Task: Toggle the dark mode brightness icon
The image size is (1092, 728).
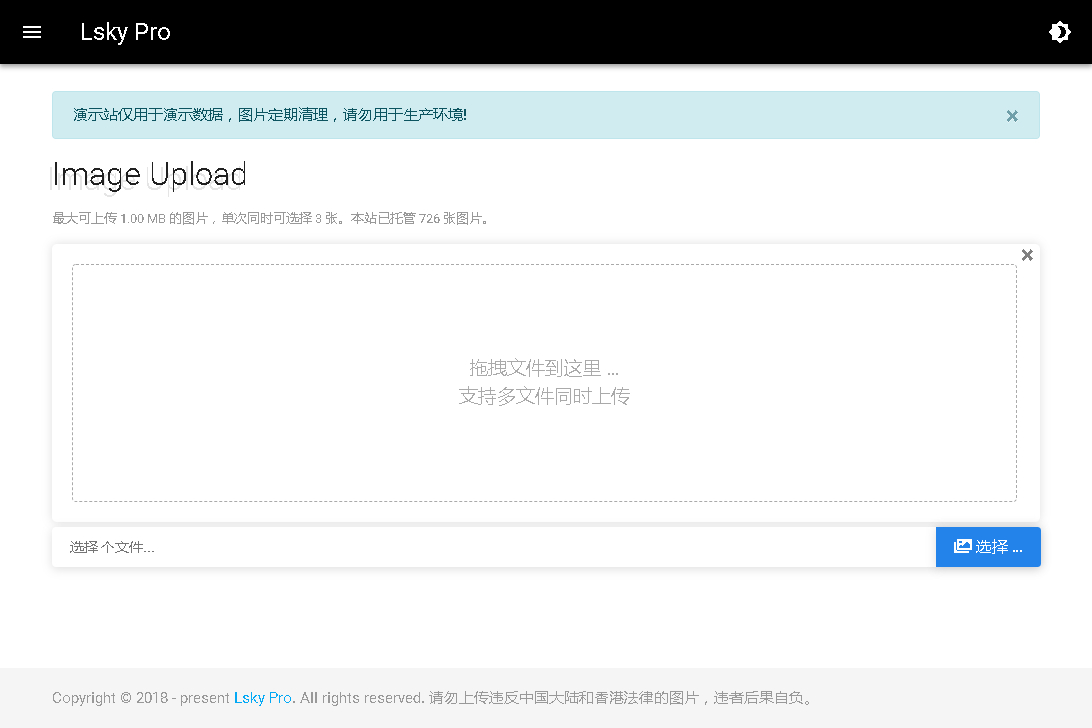Action: 1059,32
